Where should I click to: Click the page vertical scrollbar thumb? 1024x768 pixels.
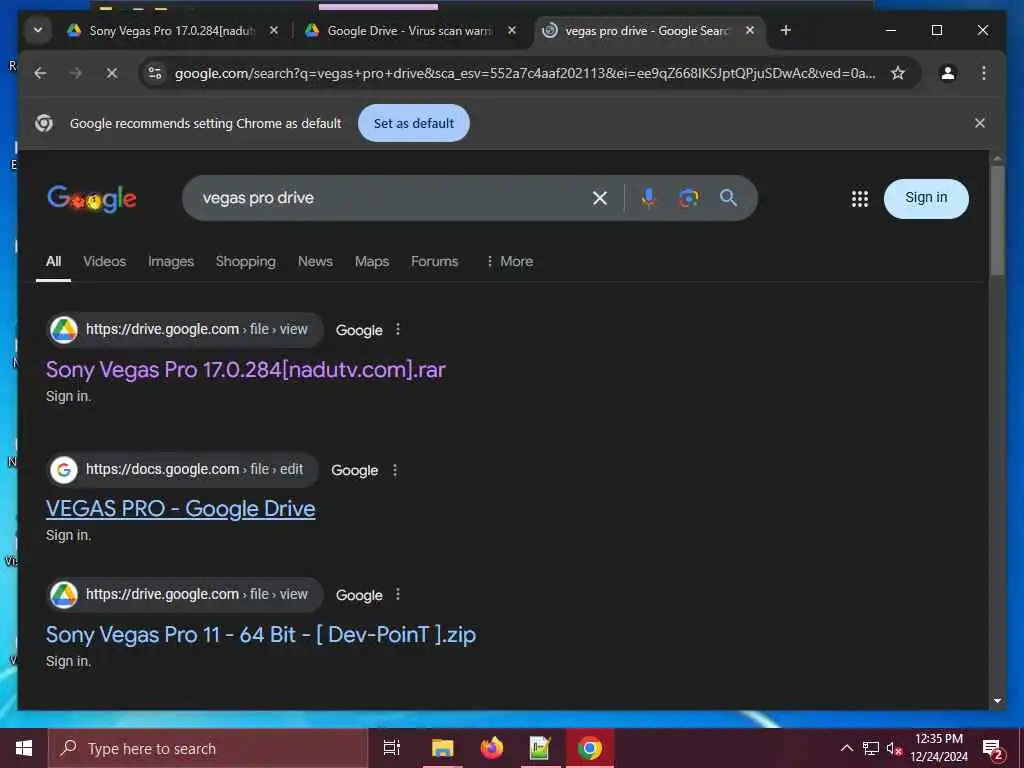tap(997, 221)
